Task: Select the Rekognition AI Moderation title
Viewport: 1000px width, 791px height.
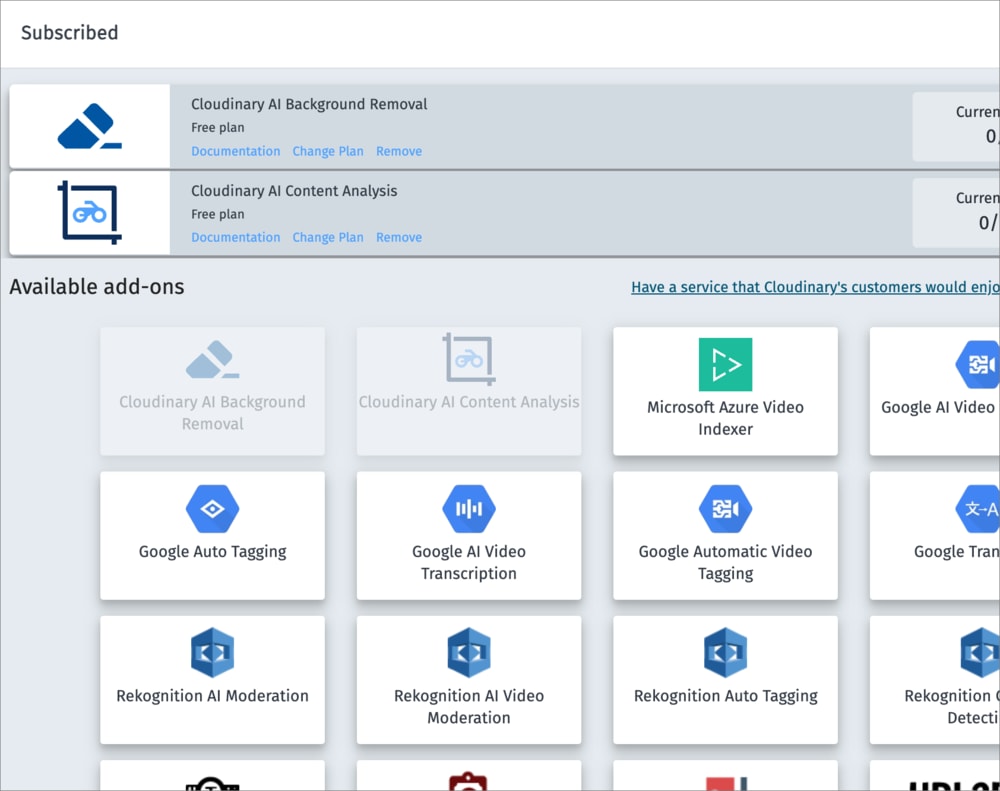Action: (x=212, y=696)
